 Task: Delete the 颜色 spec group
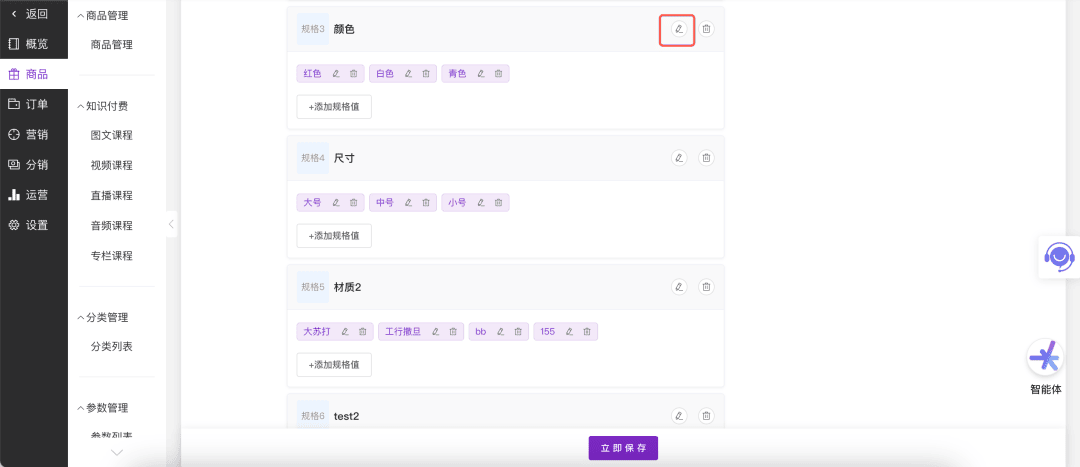tap(706, 29)
